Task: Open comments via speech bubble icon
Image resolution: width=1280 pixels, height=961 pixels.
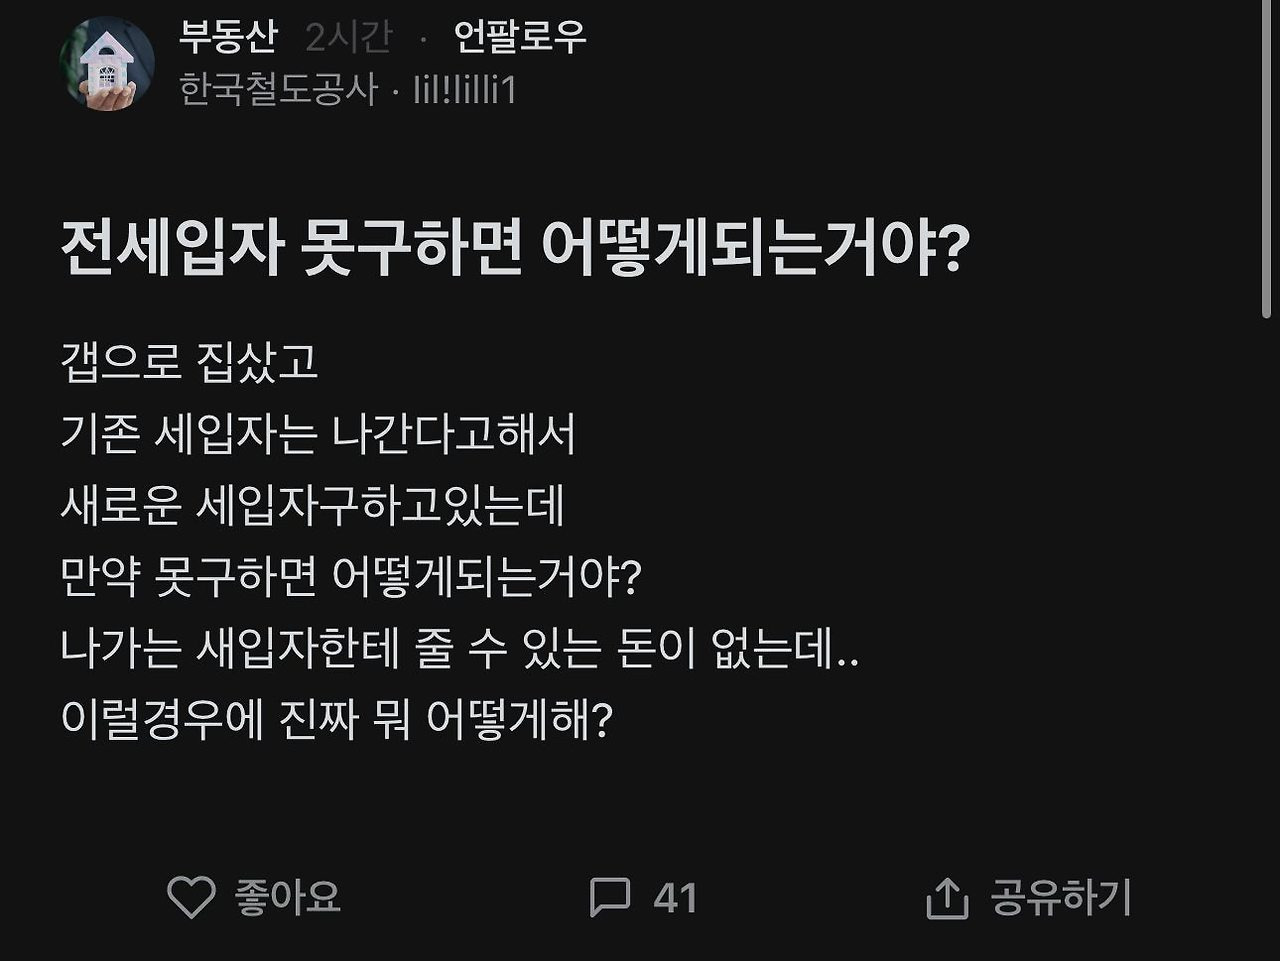Action: tap(609, 897)
